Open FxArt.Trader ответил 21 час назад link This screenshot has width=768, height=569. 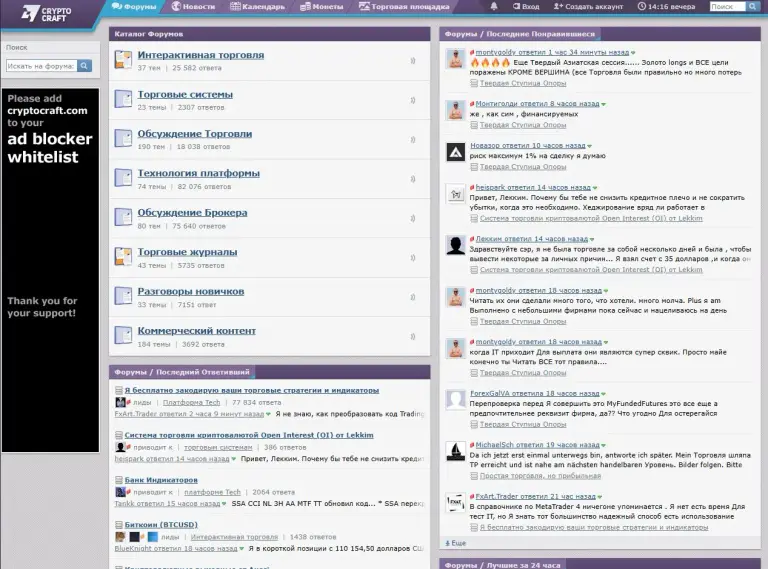[535, 496]
